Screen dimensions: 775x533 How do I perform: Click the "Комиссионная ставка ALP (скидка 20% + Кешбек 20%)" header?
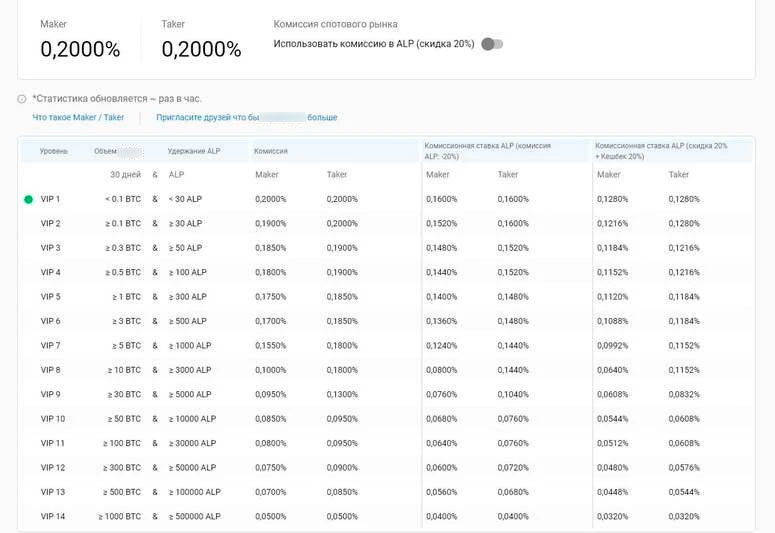click(661, 151)
